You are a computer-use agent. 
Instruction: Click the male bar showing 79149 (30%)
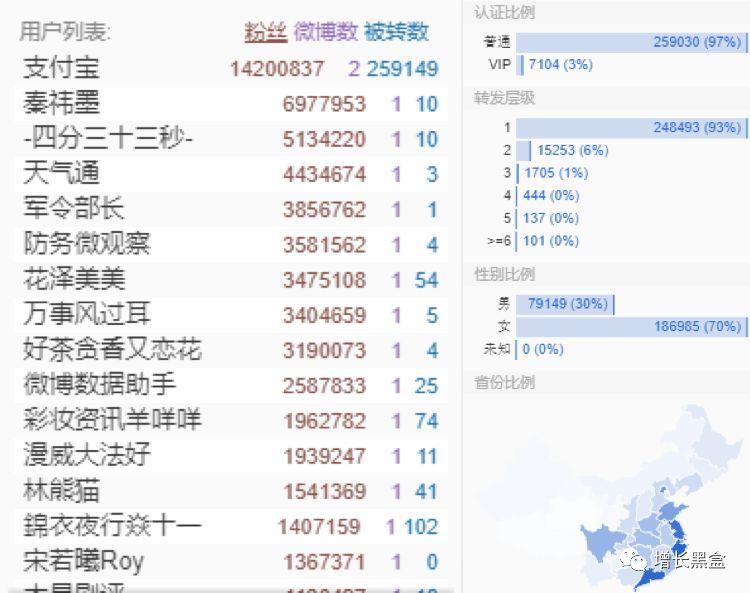tap(565, 304)
